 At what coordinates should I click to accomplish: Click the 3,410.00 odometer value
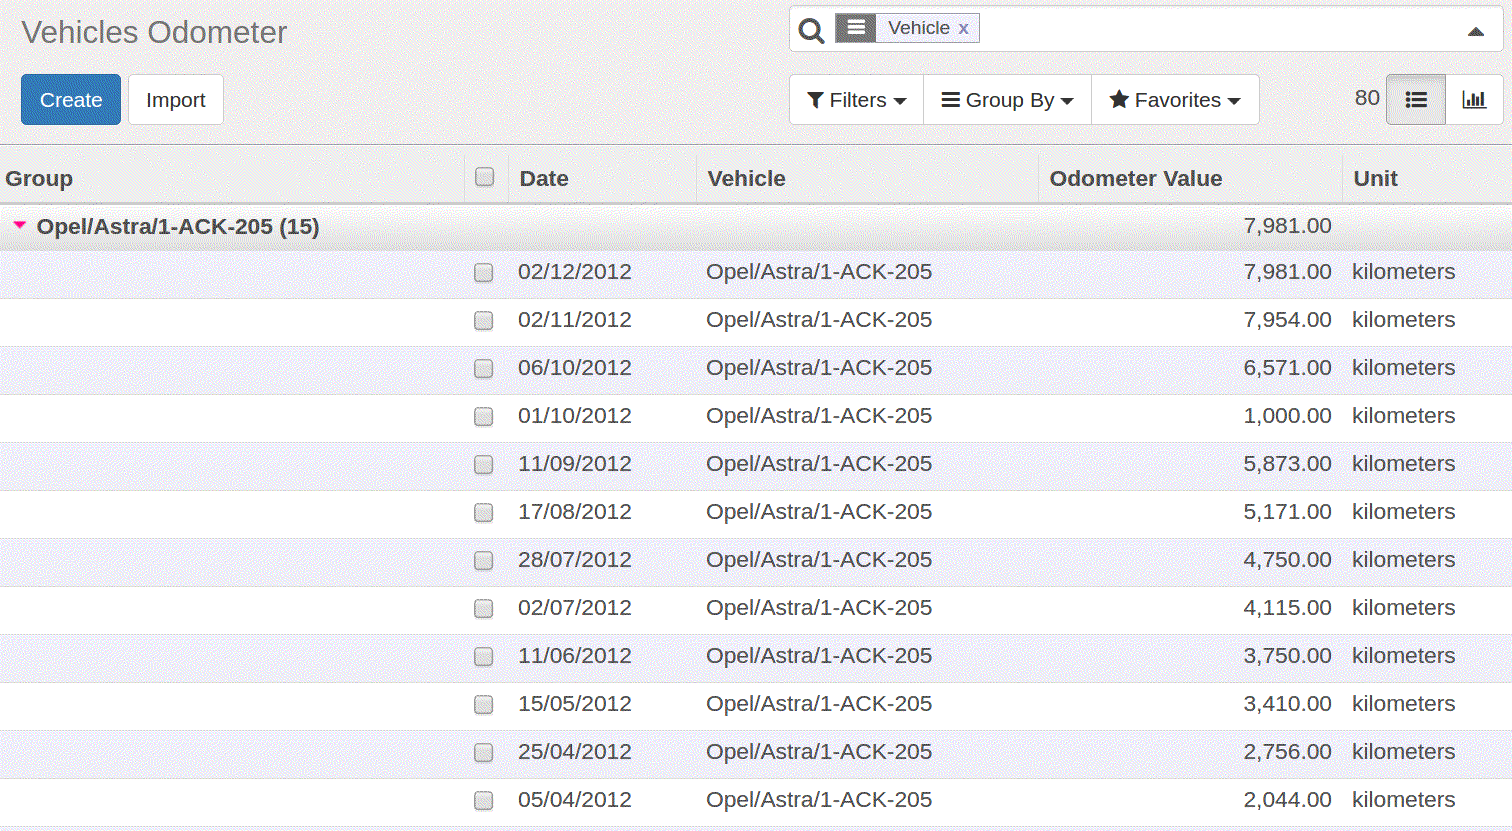pyautogui.click(x=1287, y=704)
